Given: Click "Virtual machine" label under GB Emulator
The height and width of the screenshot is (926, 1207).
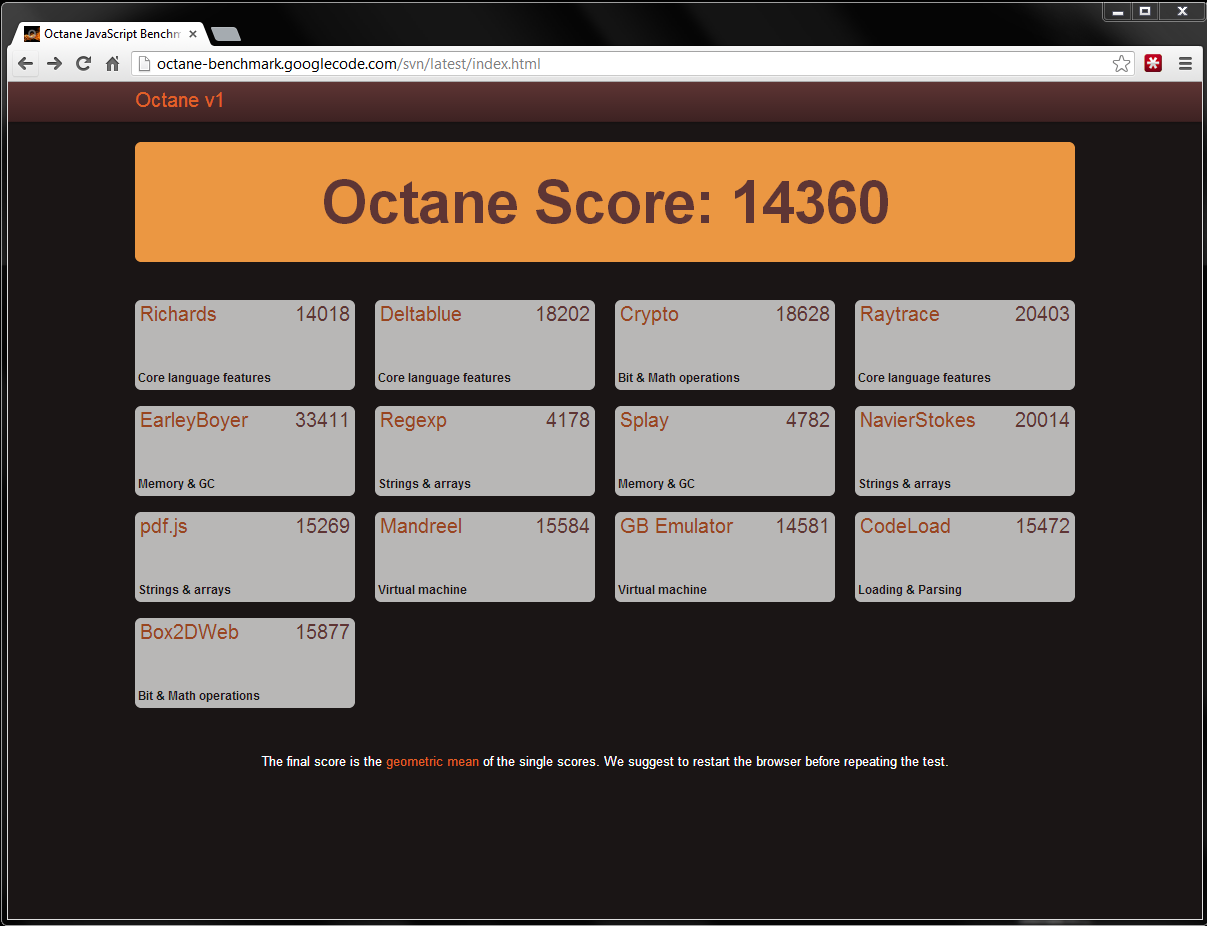Looking at the screenshot, I should [x=662, y=590].
